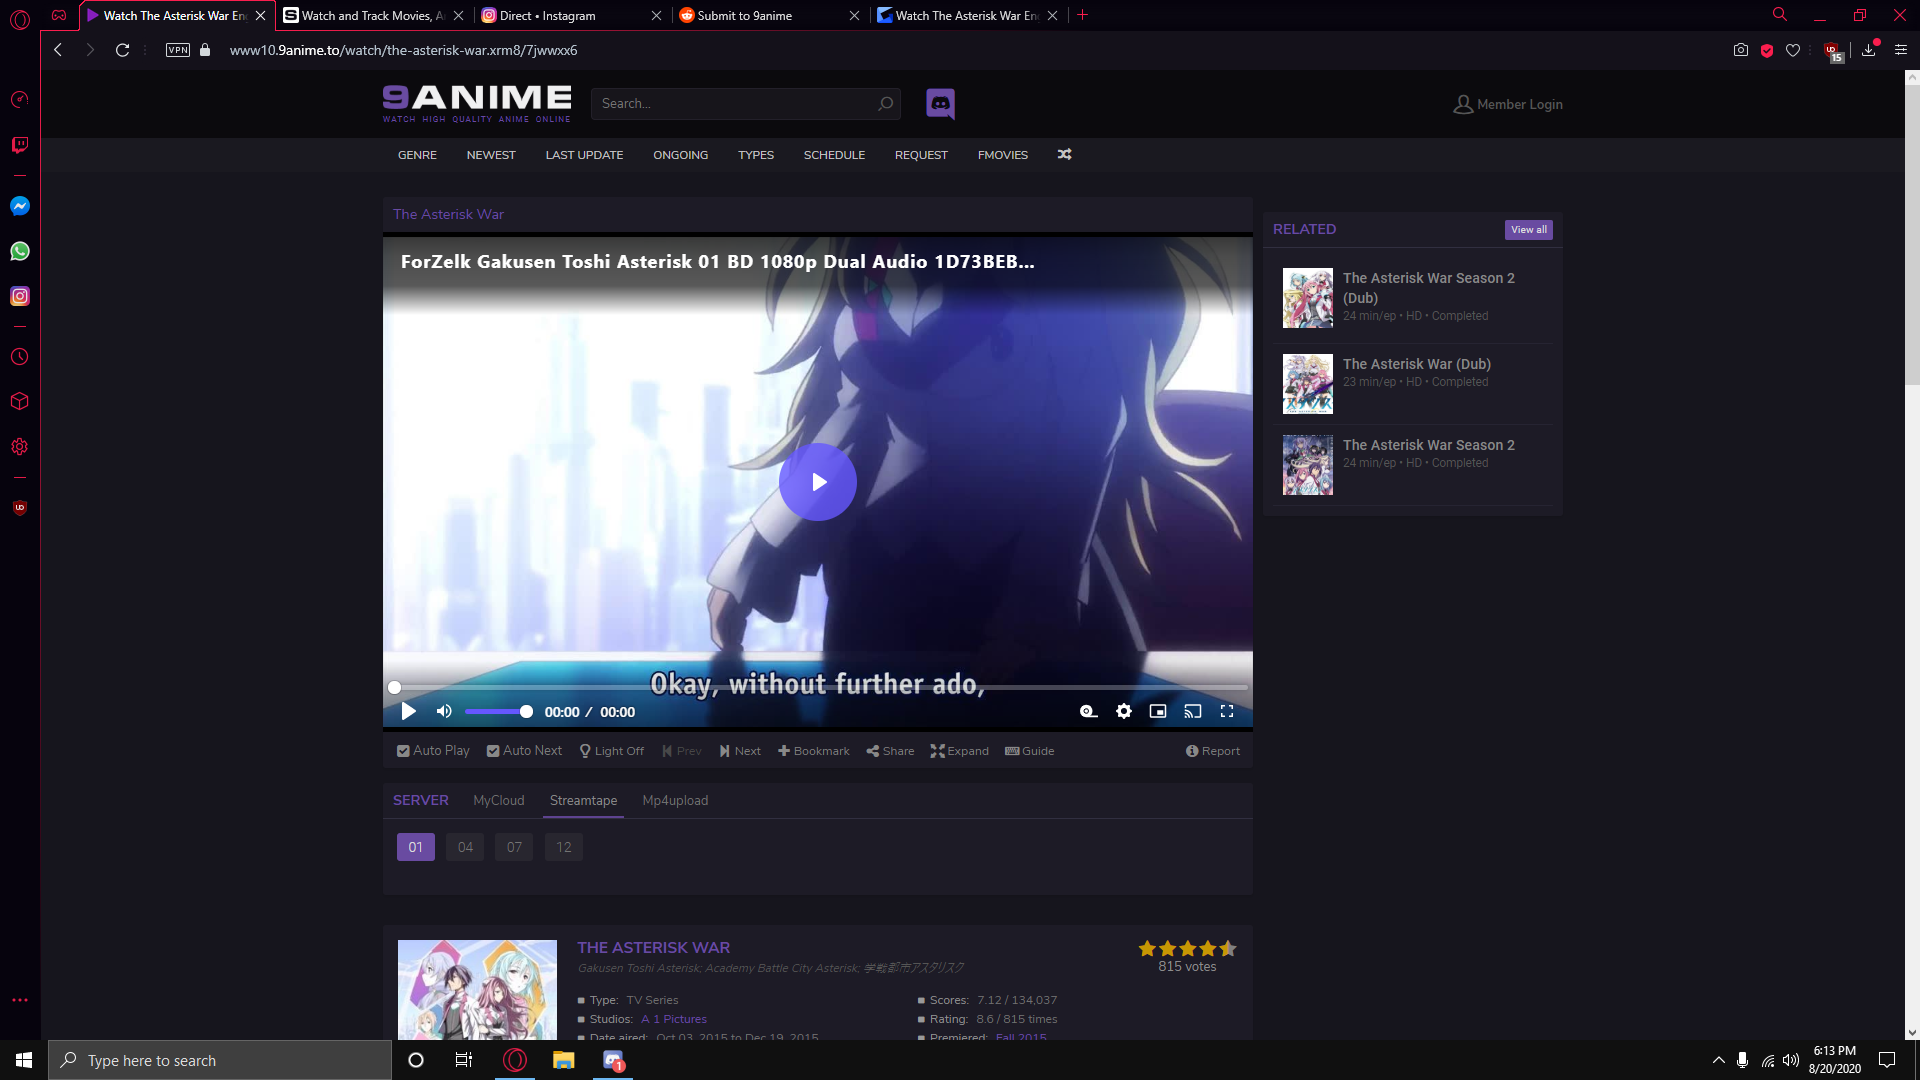1920x1080 pixels.
Task: Enable picture-in-picture mode in player
Action: pyautogui.click(x=1158, y=711)
